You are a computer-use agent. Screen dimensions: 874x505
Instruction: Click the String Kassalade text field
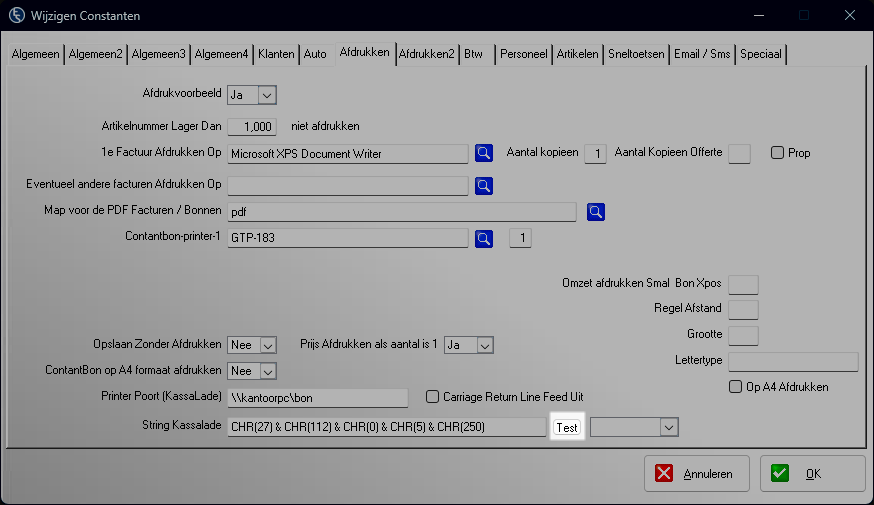386,427
